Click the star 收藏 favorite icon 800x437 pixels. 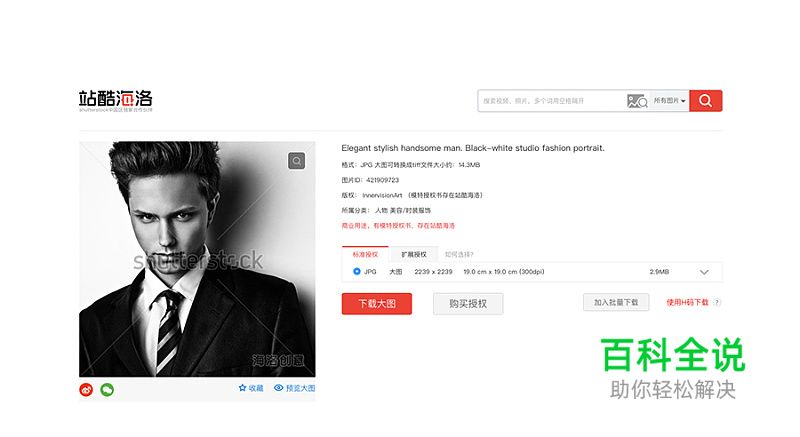(242, 388)
